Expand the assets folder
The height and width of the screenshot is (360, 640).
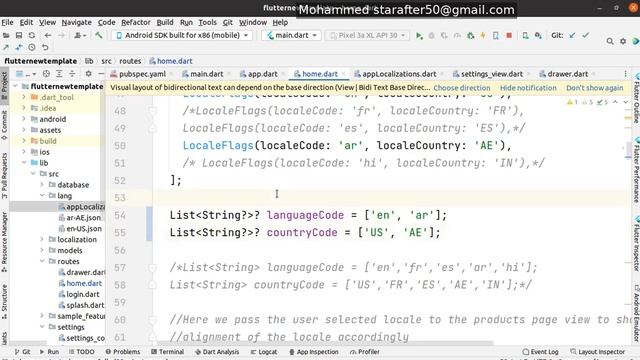(24, 130)
